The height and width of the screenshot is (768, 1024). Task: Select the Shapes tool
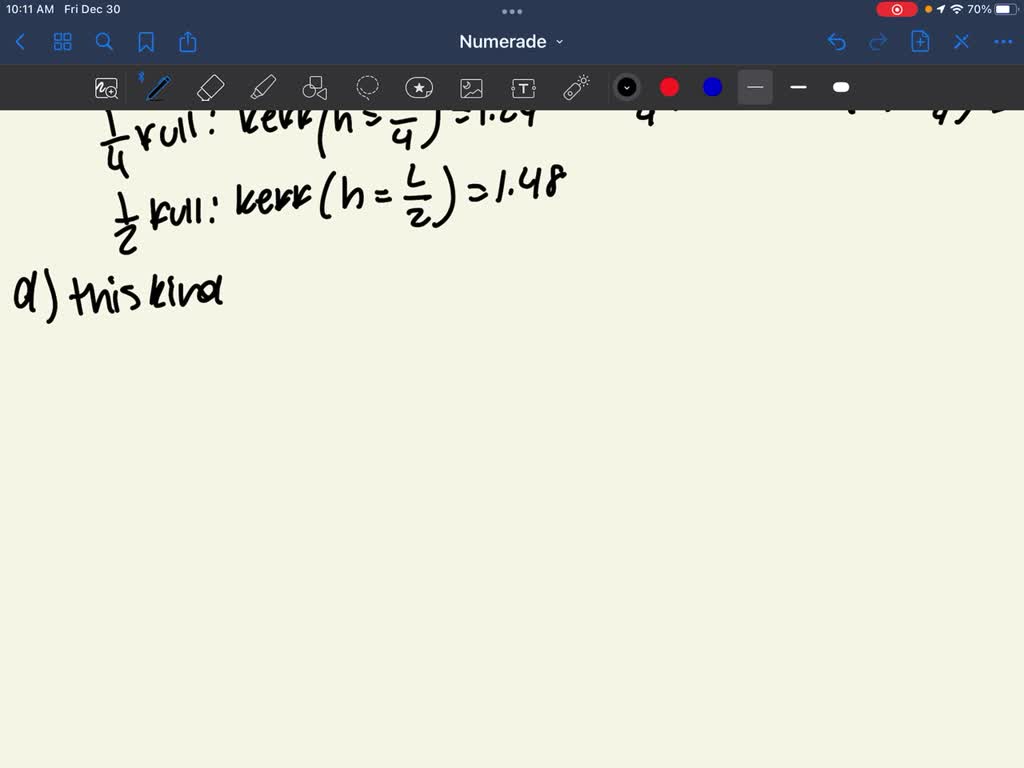pos(315,88)
